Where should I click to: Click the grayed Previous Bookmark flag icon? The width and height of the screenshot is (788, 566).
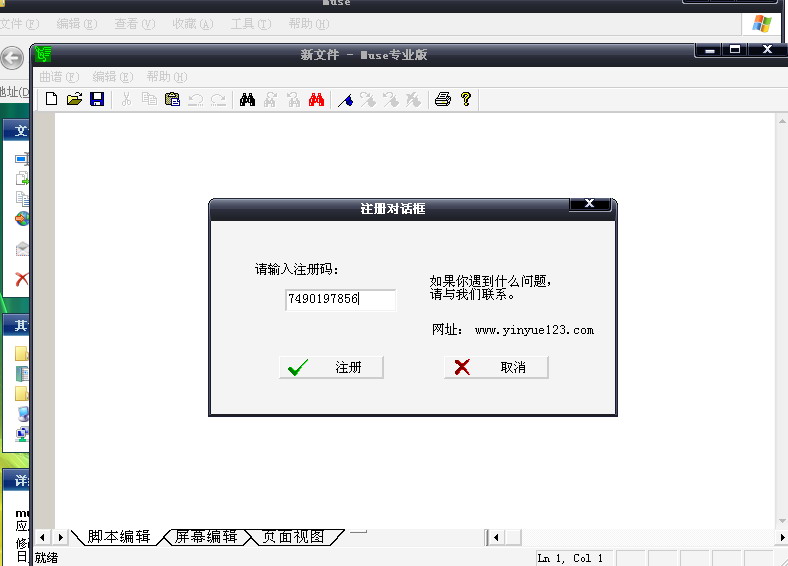coord(391,100)
